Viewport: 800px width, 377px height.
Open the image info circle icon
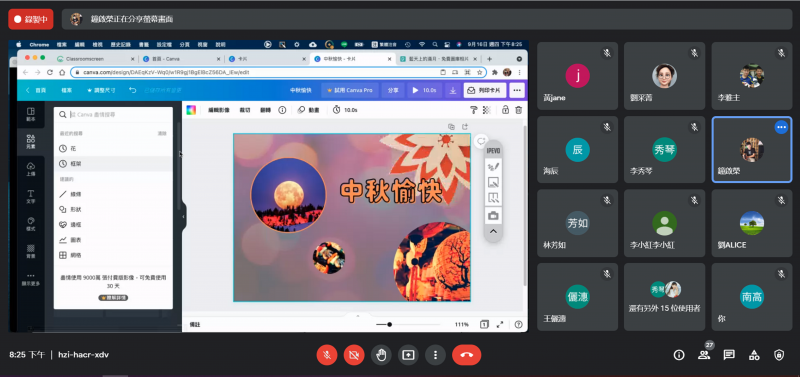click(282, 110)
